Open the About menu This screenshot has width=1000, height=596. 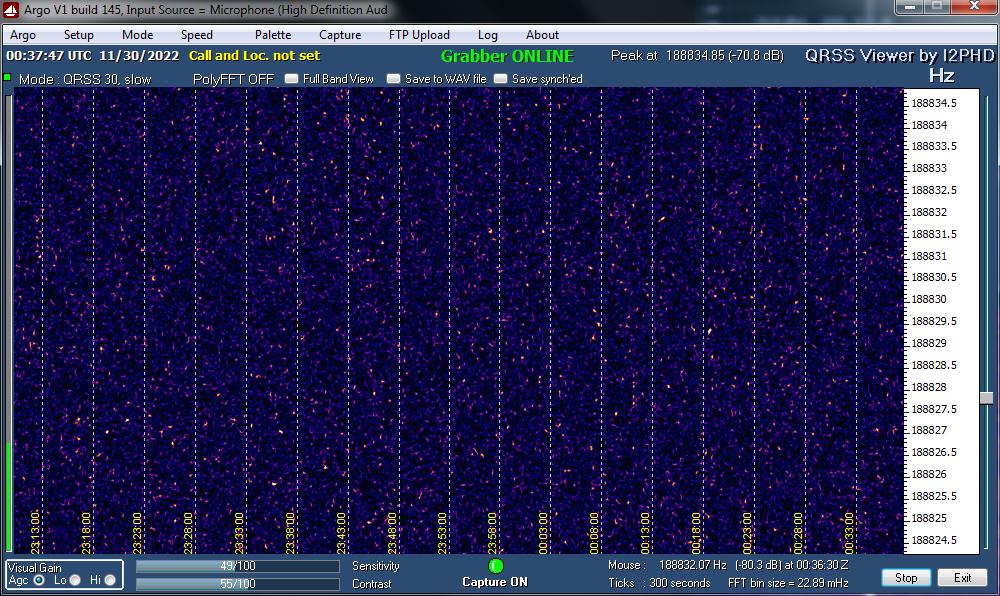pyautogui.click(x=542, y=35)
